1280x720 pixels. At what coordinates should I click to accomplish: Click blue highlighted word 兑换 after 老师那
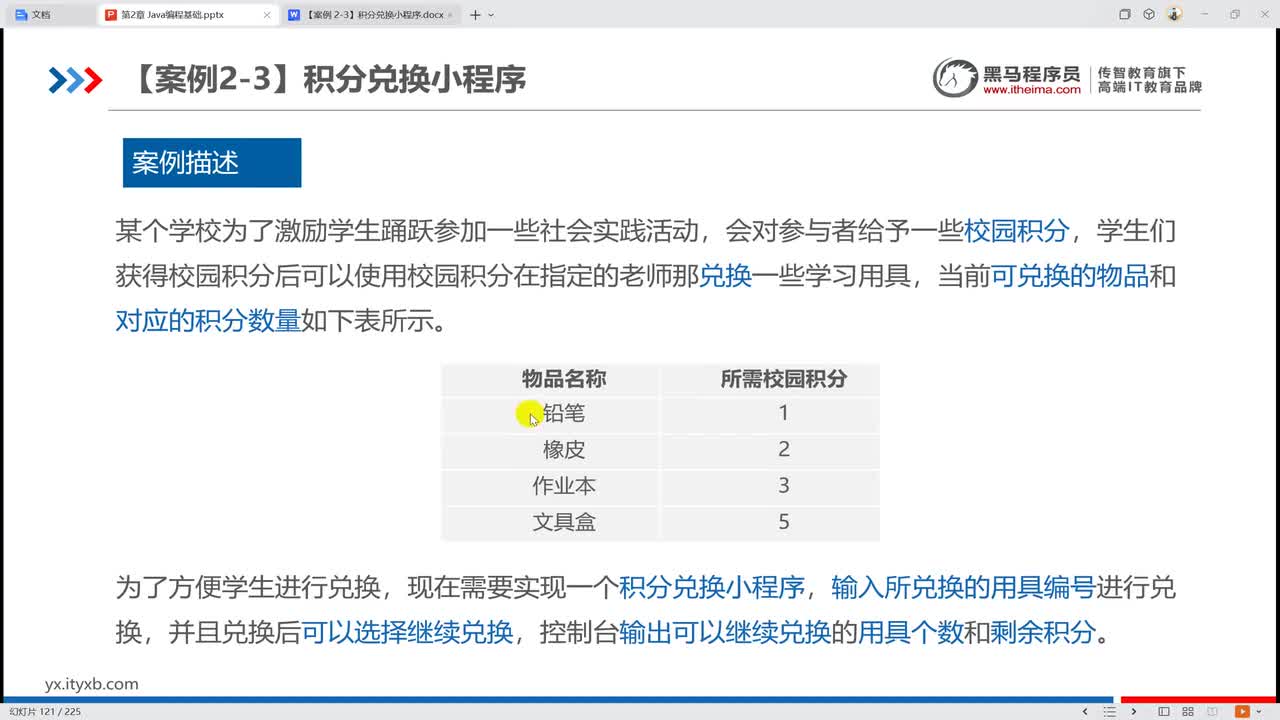(x=725, y=276)
